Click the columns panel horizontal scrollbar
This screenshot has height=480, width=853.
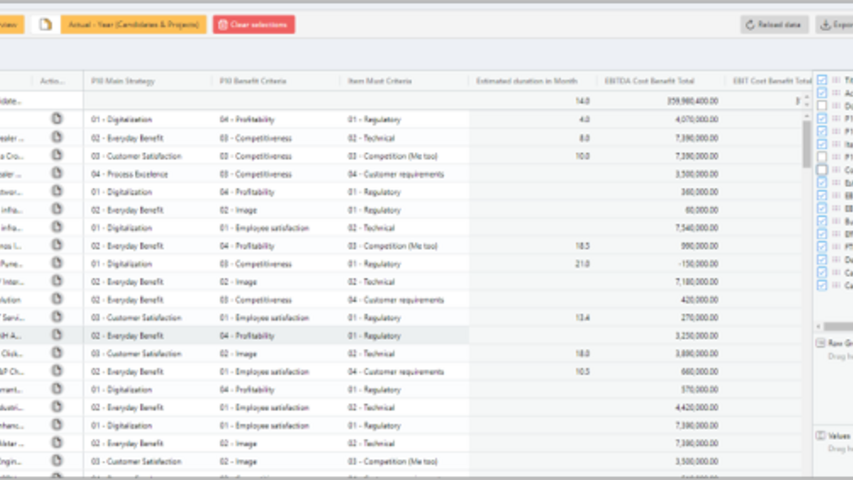[x=834, y=326]
